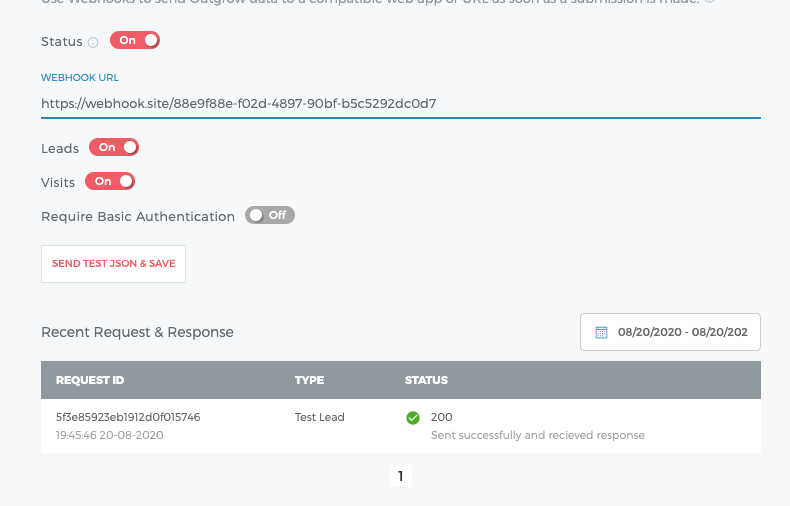790x506 pixels.
Task: Click the info icon next to Status
Action: (x=93, y=42)
